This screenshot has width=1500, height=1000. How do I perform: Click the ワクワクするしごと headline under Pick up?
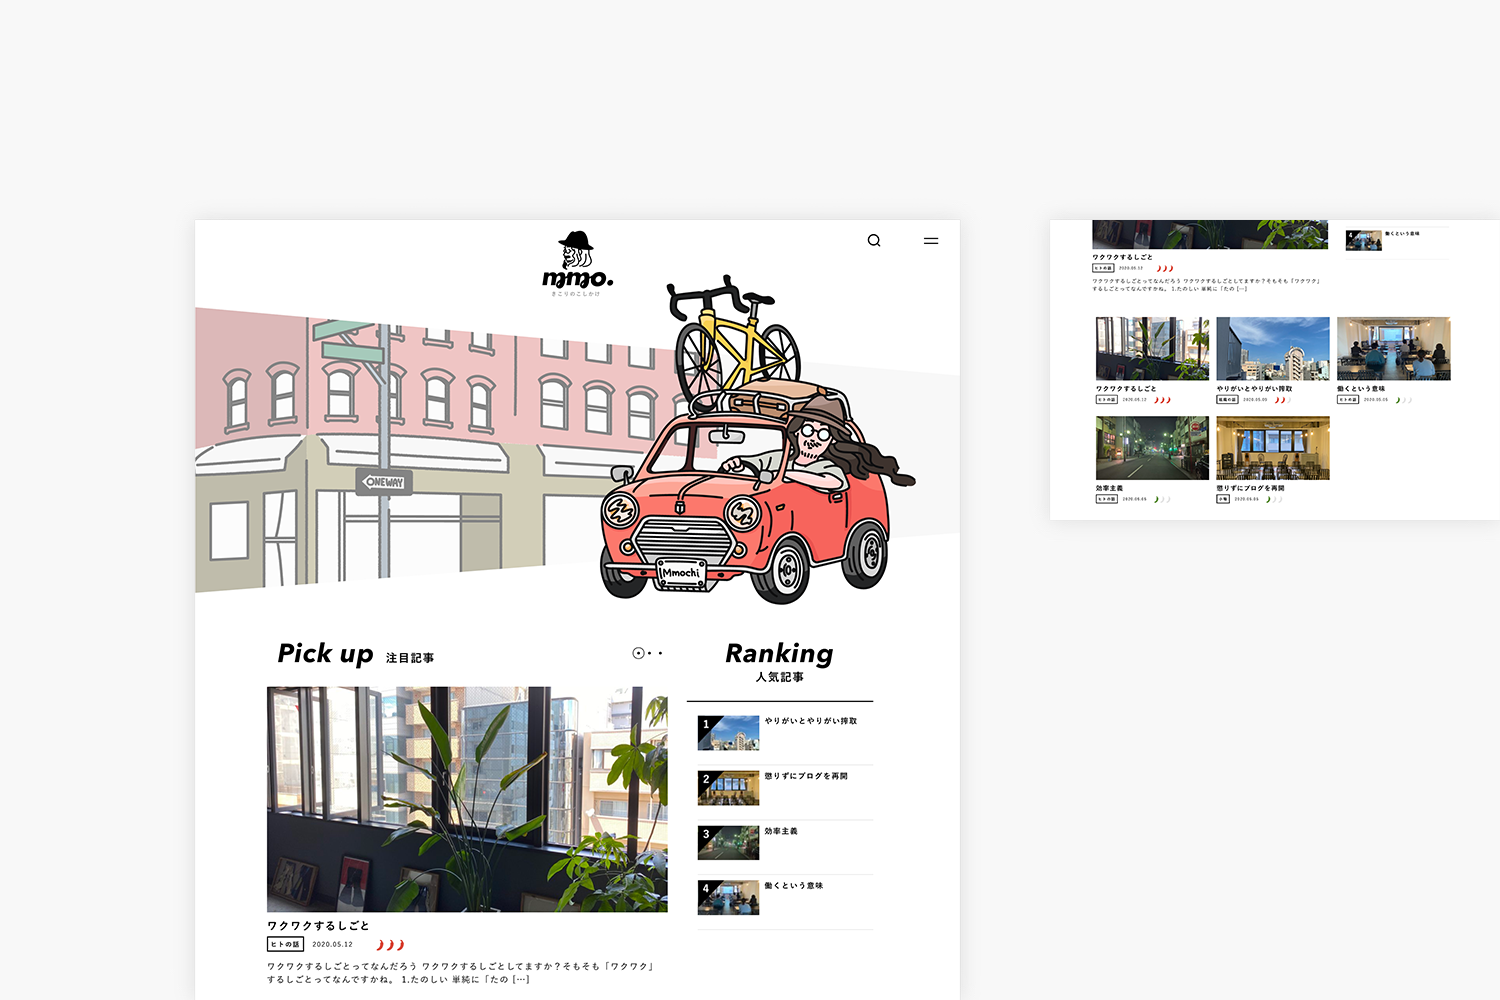(318, 926)
